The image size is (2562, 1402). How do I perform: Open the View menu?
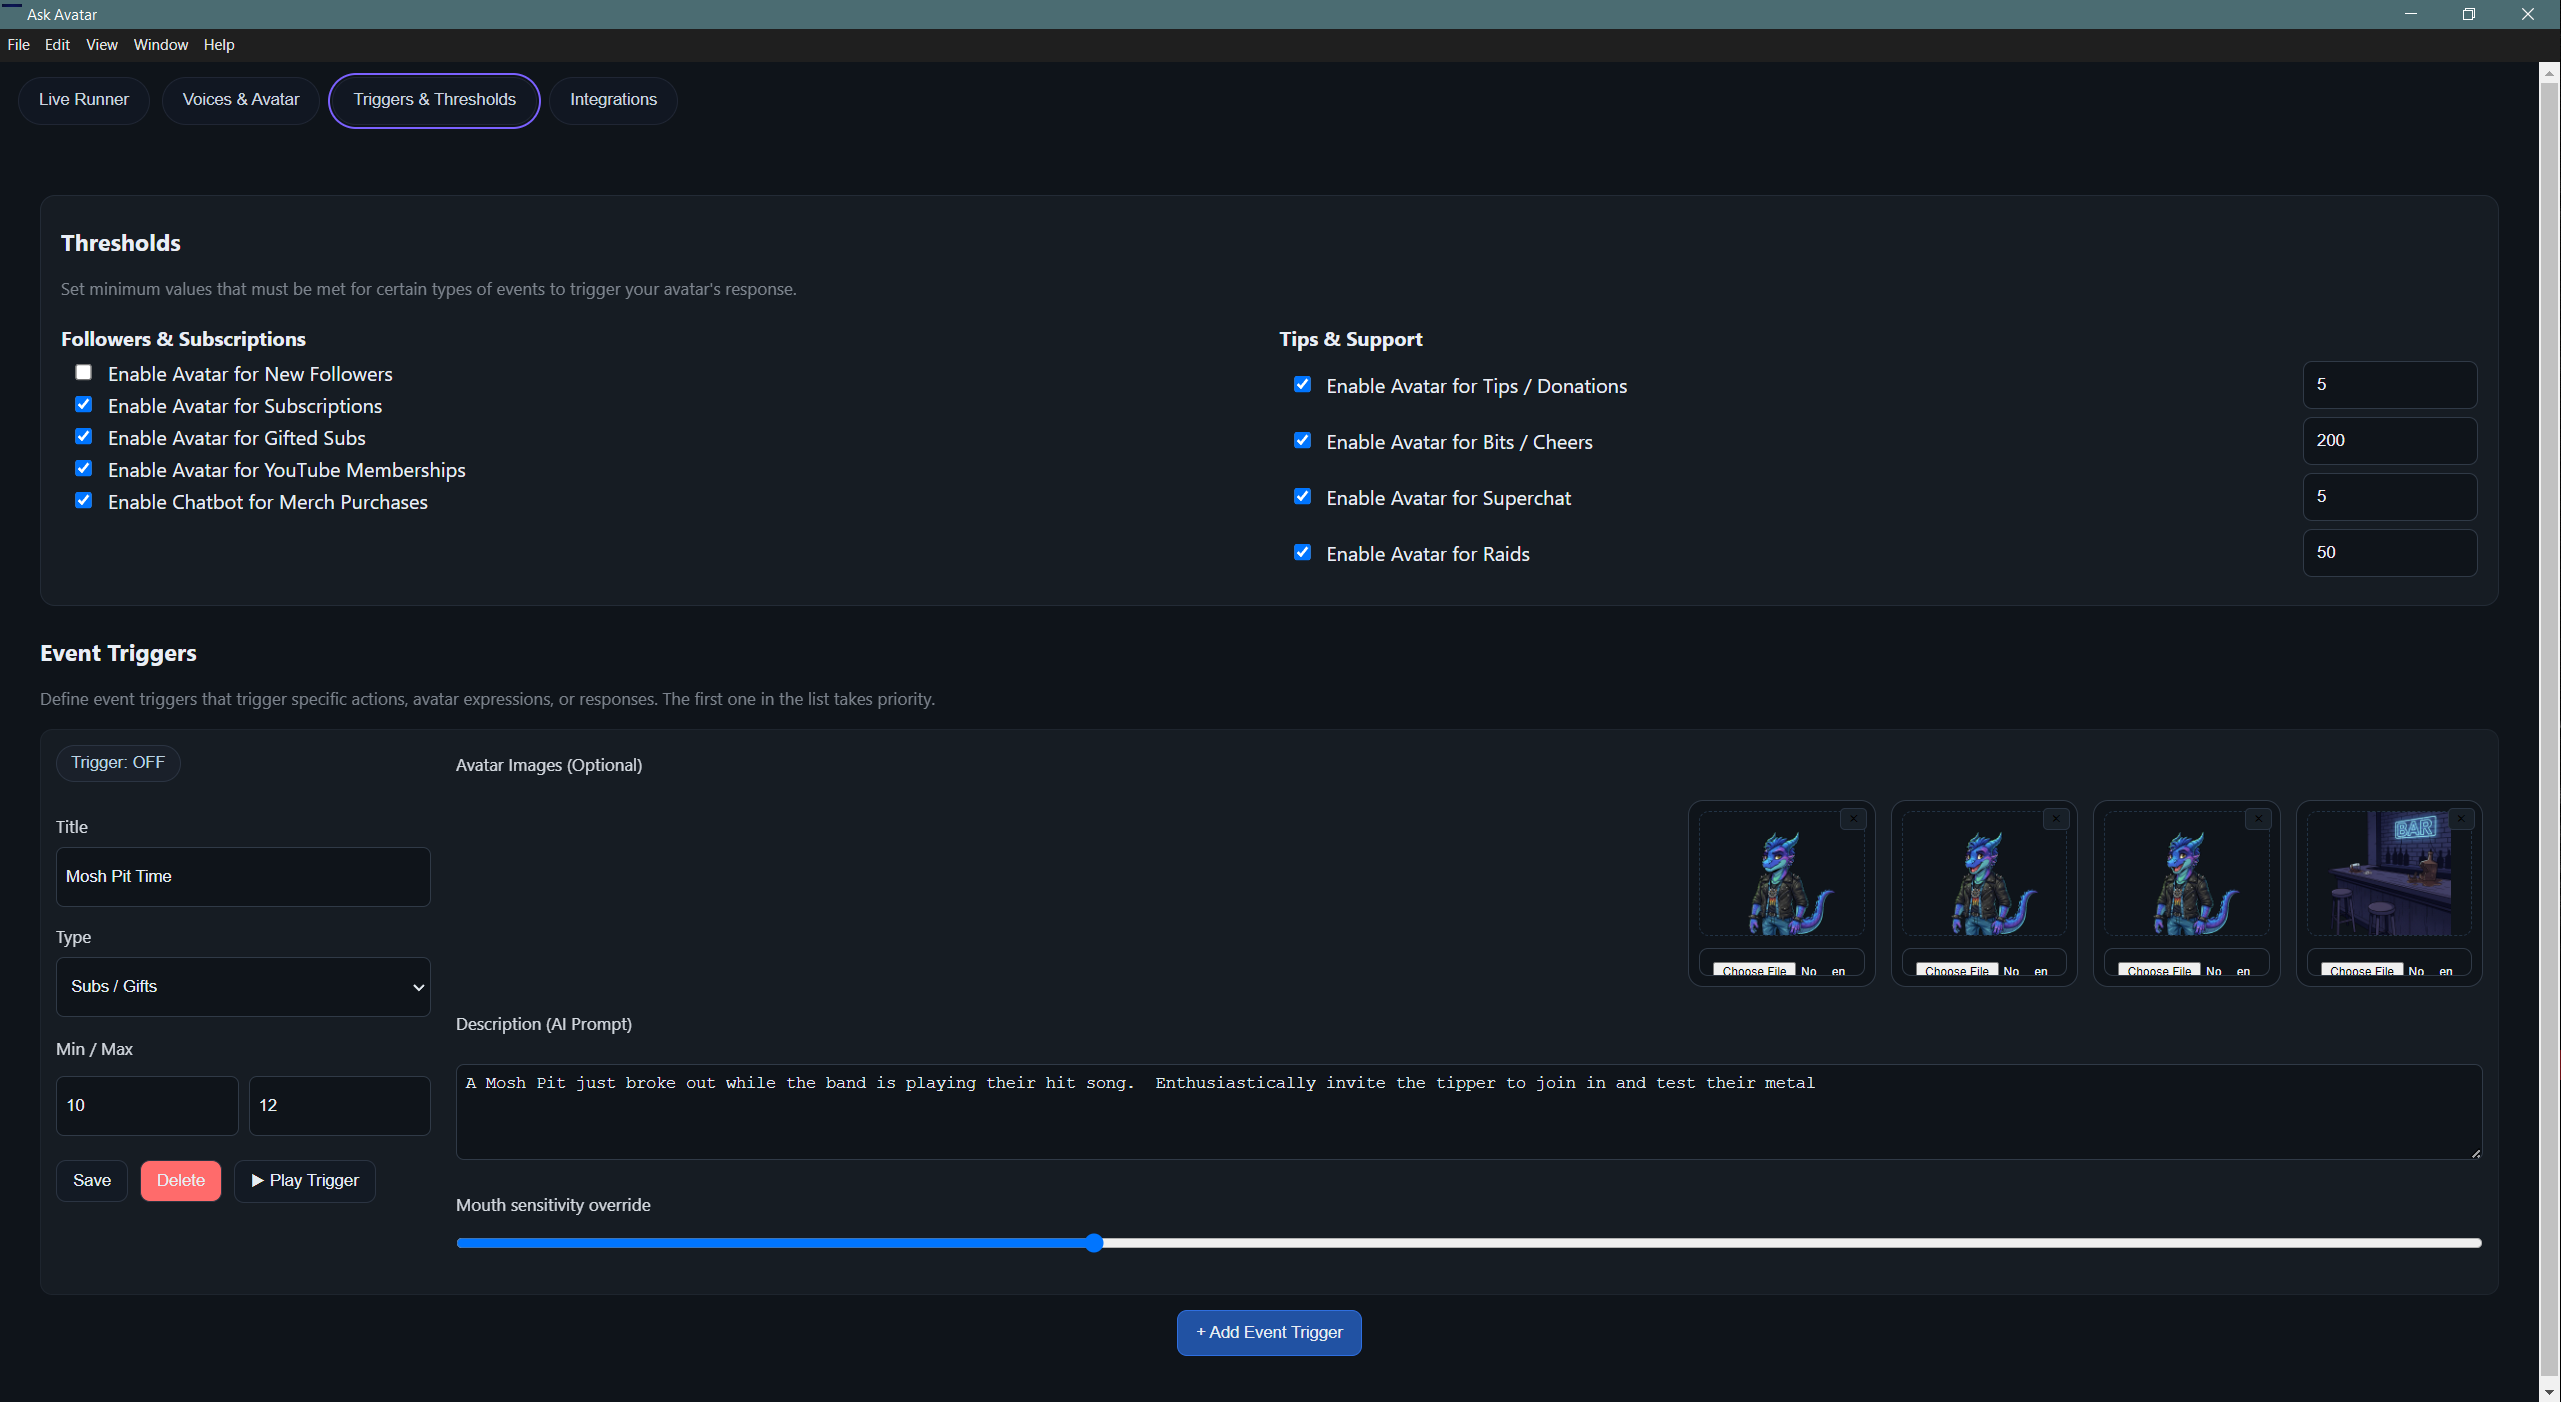point(101,44)
